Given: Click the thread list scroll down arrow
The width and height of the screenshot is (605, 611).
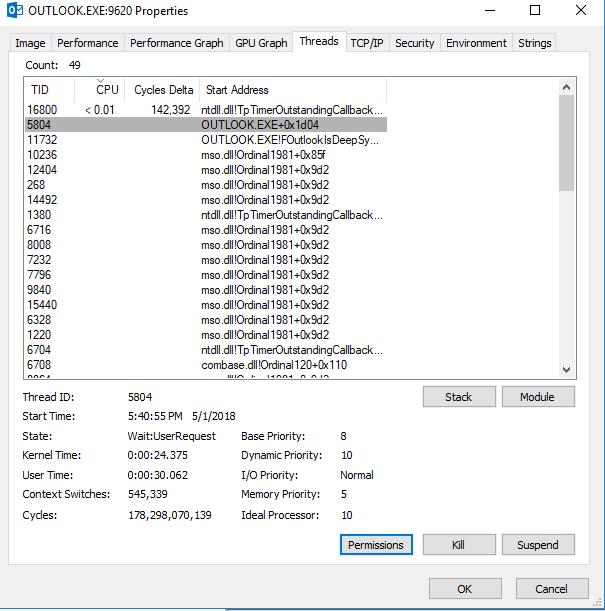Looking at the screenshot, I should click(566, 369).
